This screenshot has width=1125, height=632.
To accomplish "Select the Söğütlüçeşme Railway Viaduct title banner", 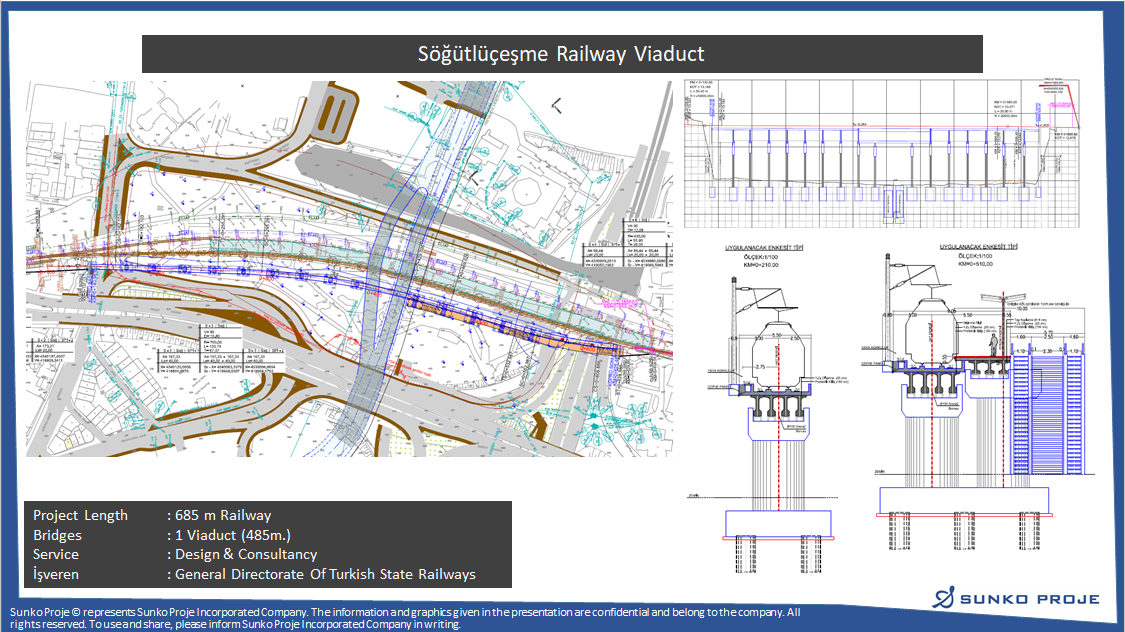I will [562, 54].
